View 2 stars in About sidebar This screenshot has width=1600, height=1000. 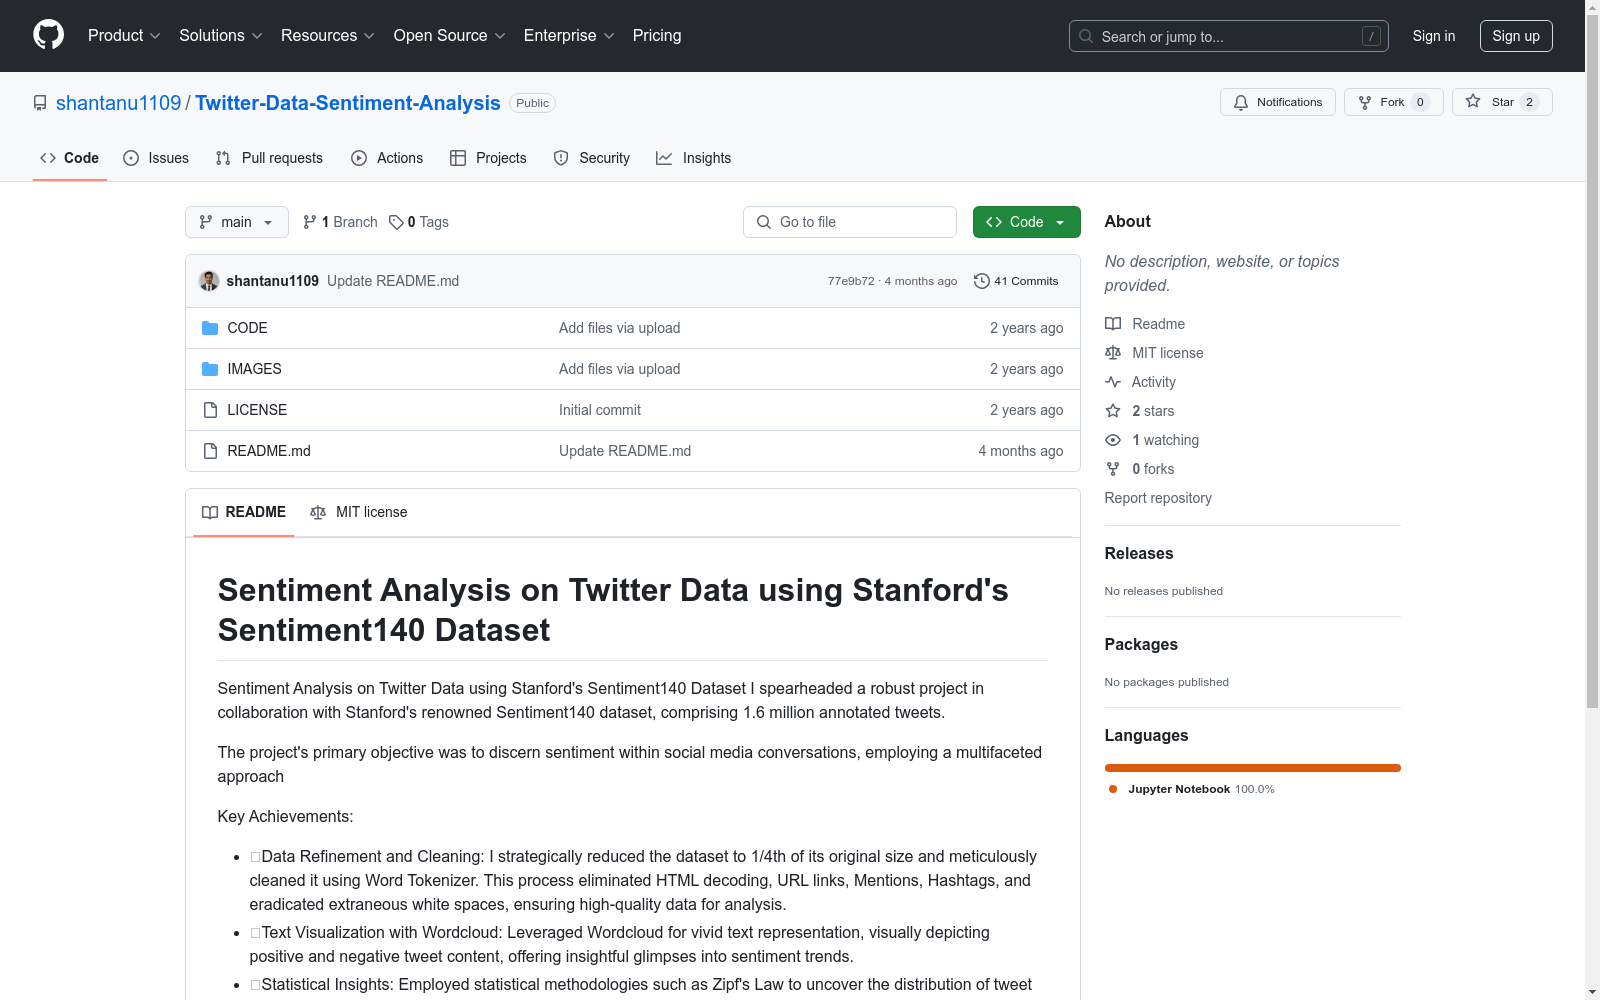pos(1140,411)
